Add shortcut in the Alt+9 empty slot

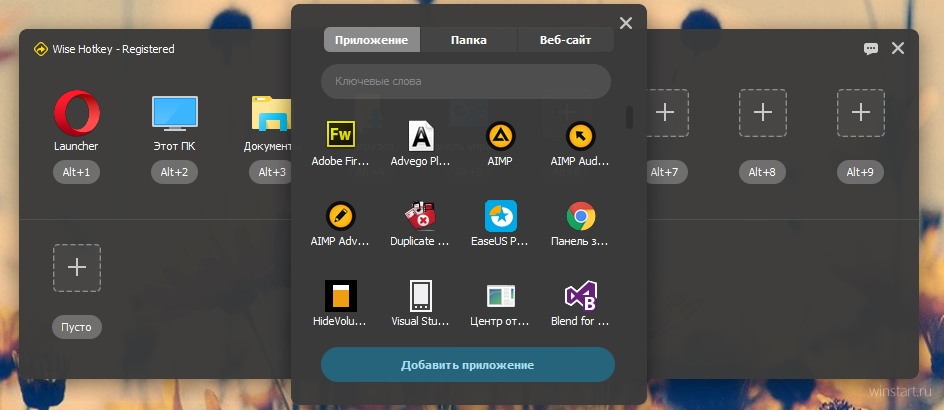[861, 113]
